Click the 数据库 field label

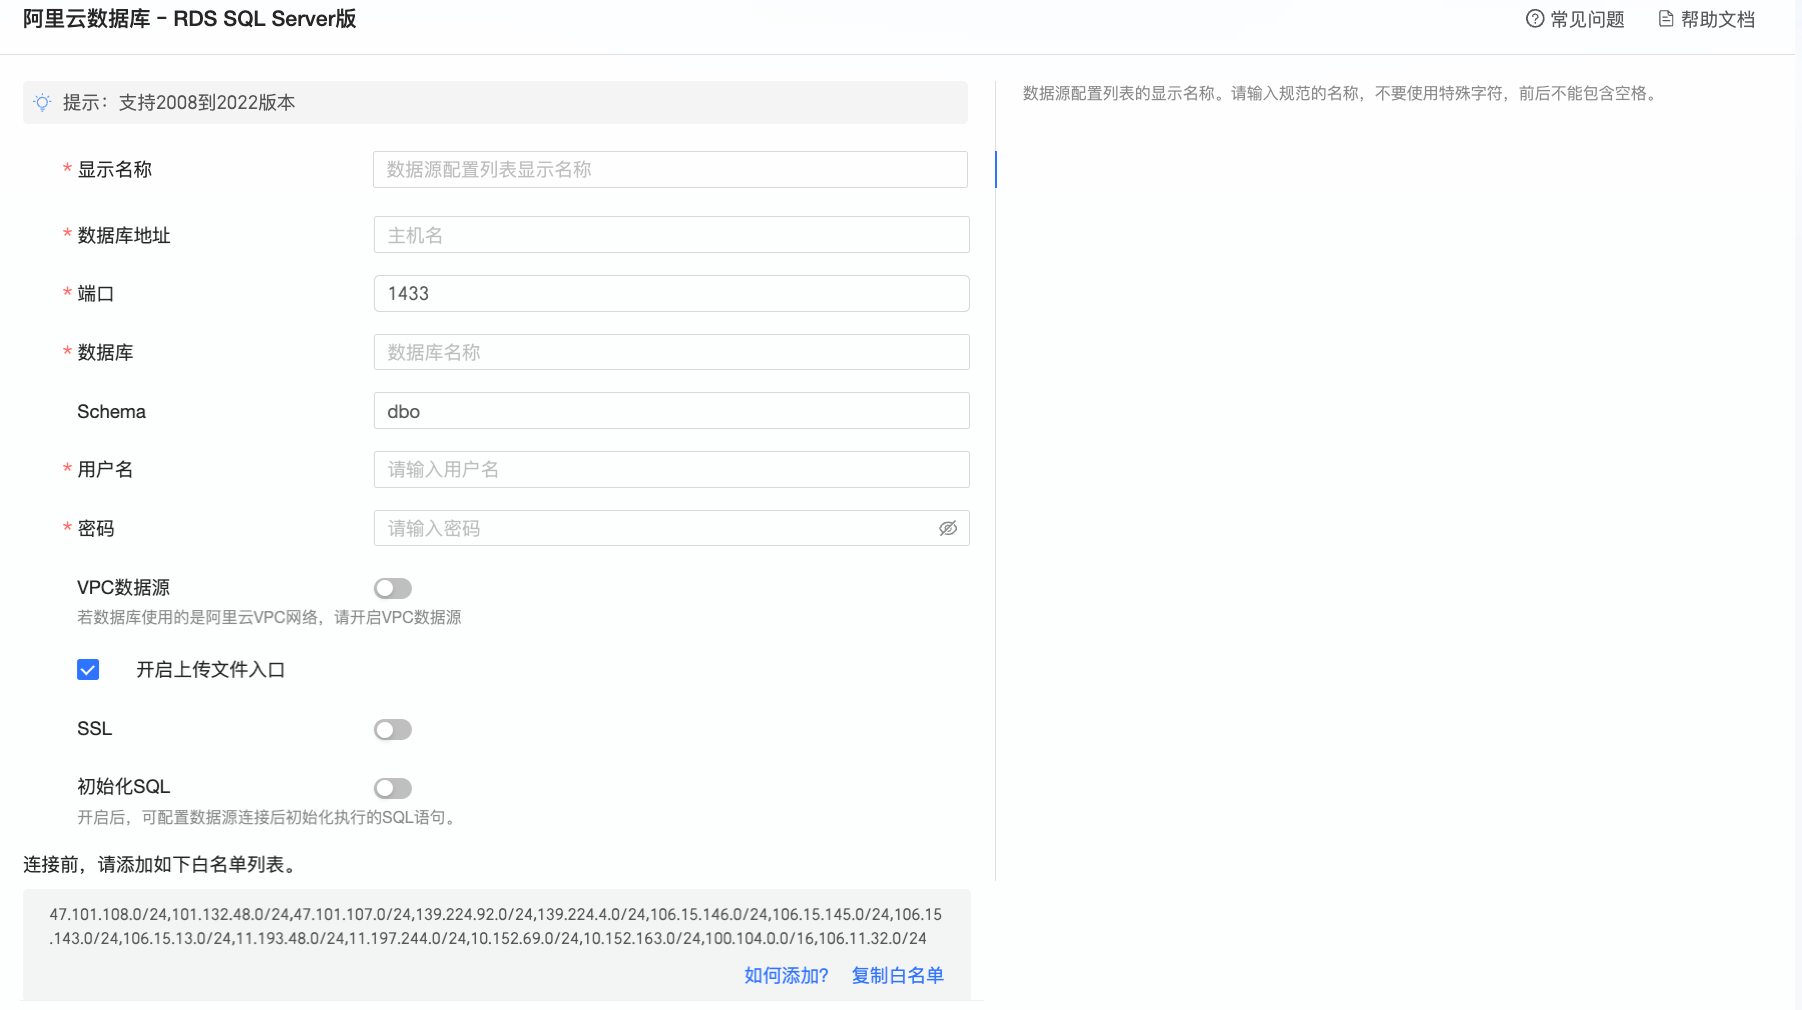coord(105,352)
